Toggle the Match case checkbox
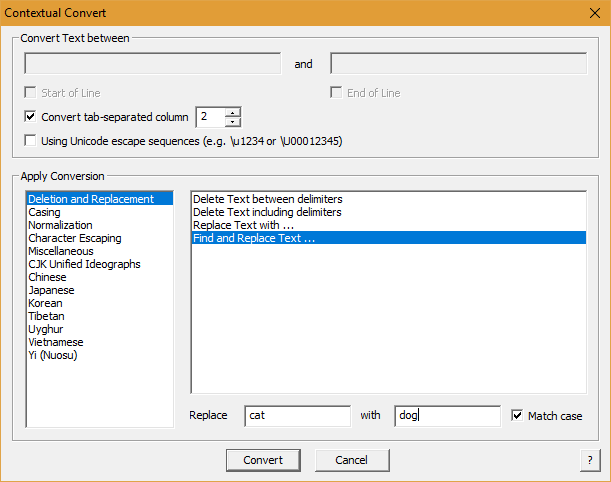 (517, 415)
